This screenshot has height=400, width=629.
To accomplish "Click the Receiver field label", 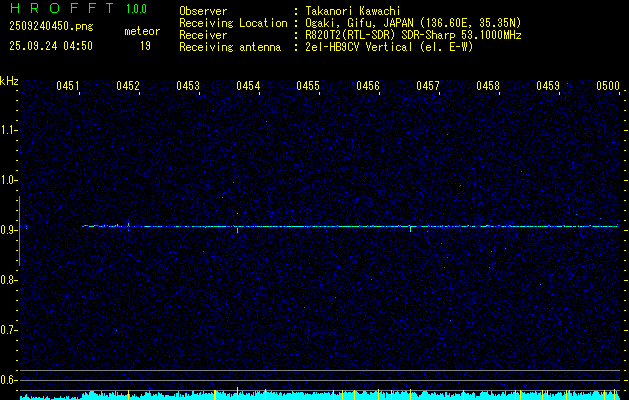I will (x=203, y=35).
